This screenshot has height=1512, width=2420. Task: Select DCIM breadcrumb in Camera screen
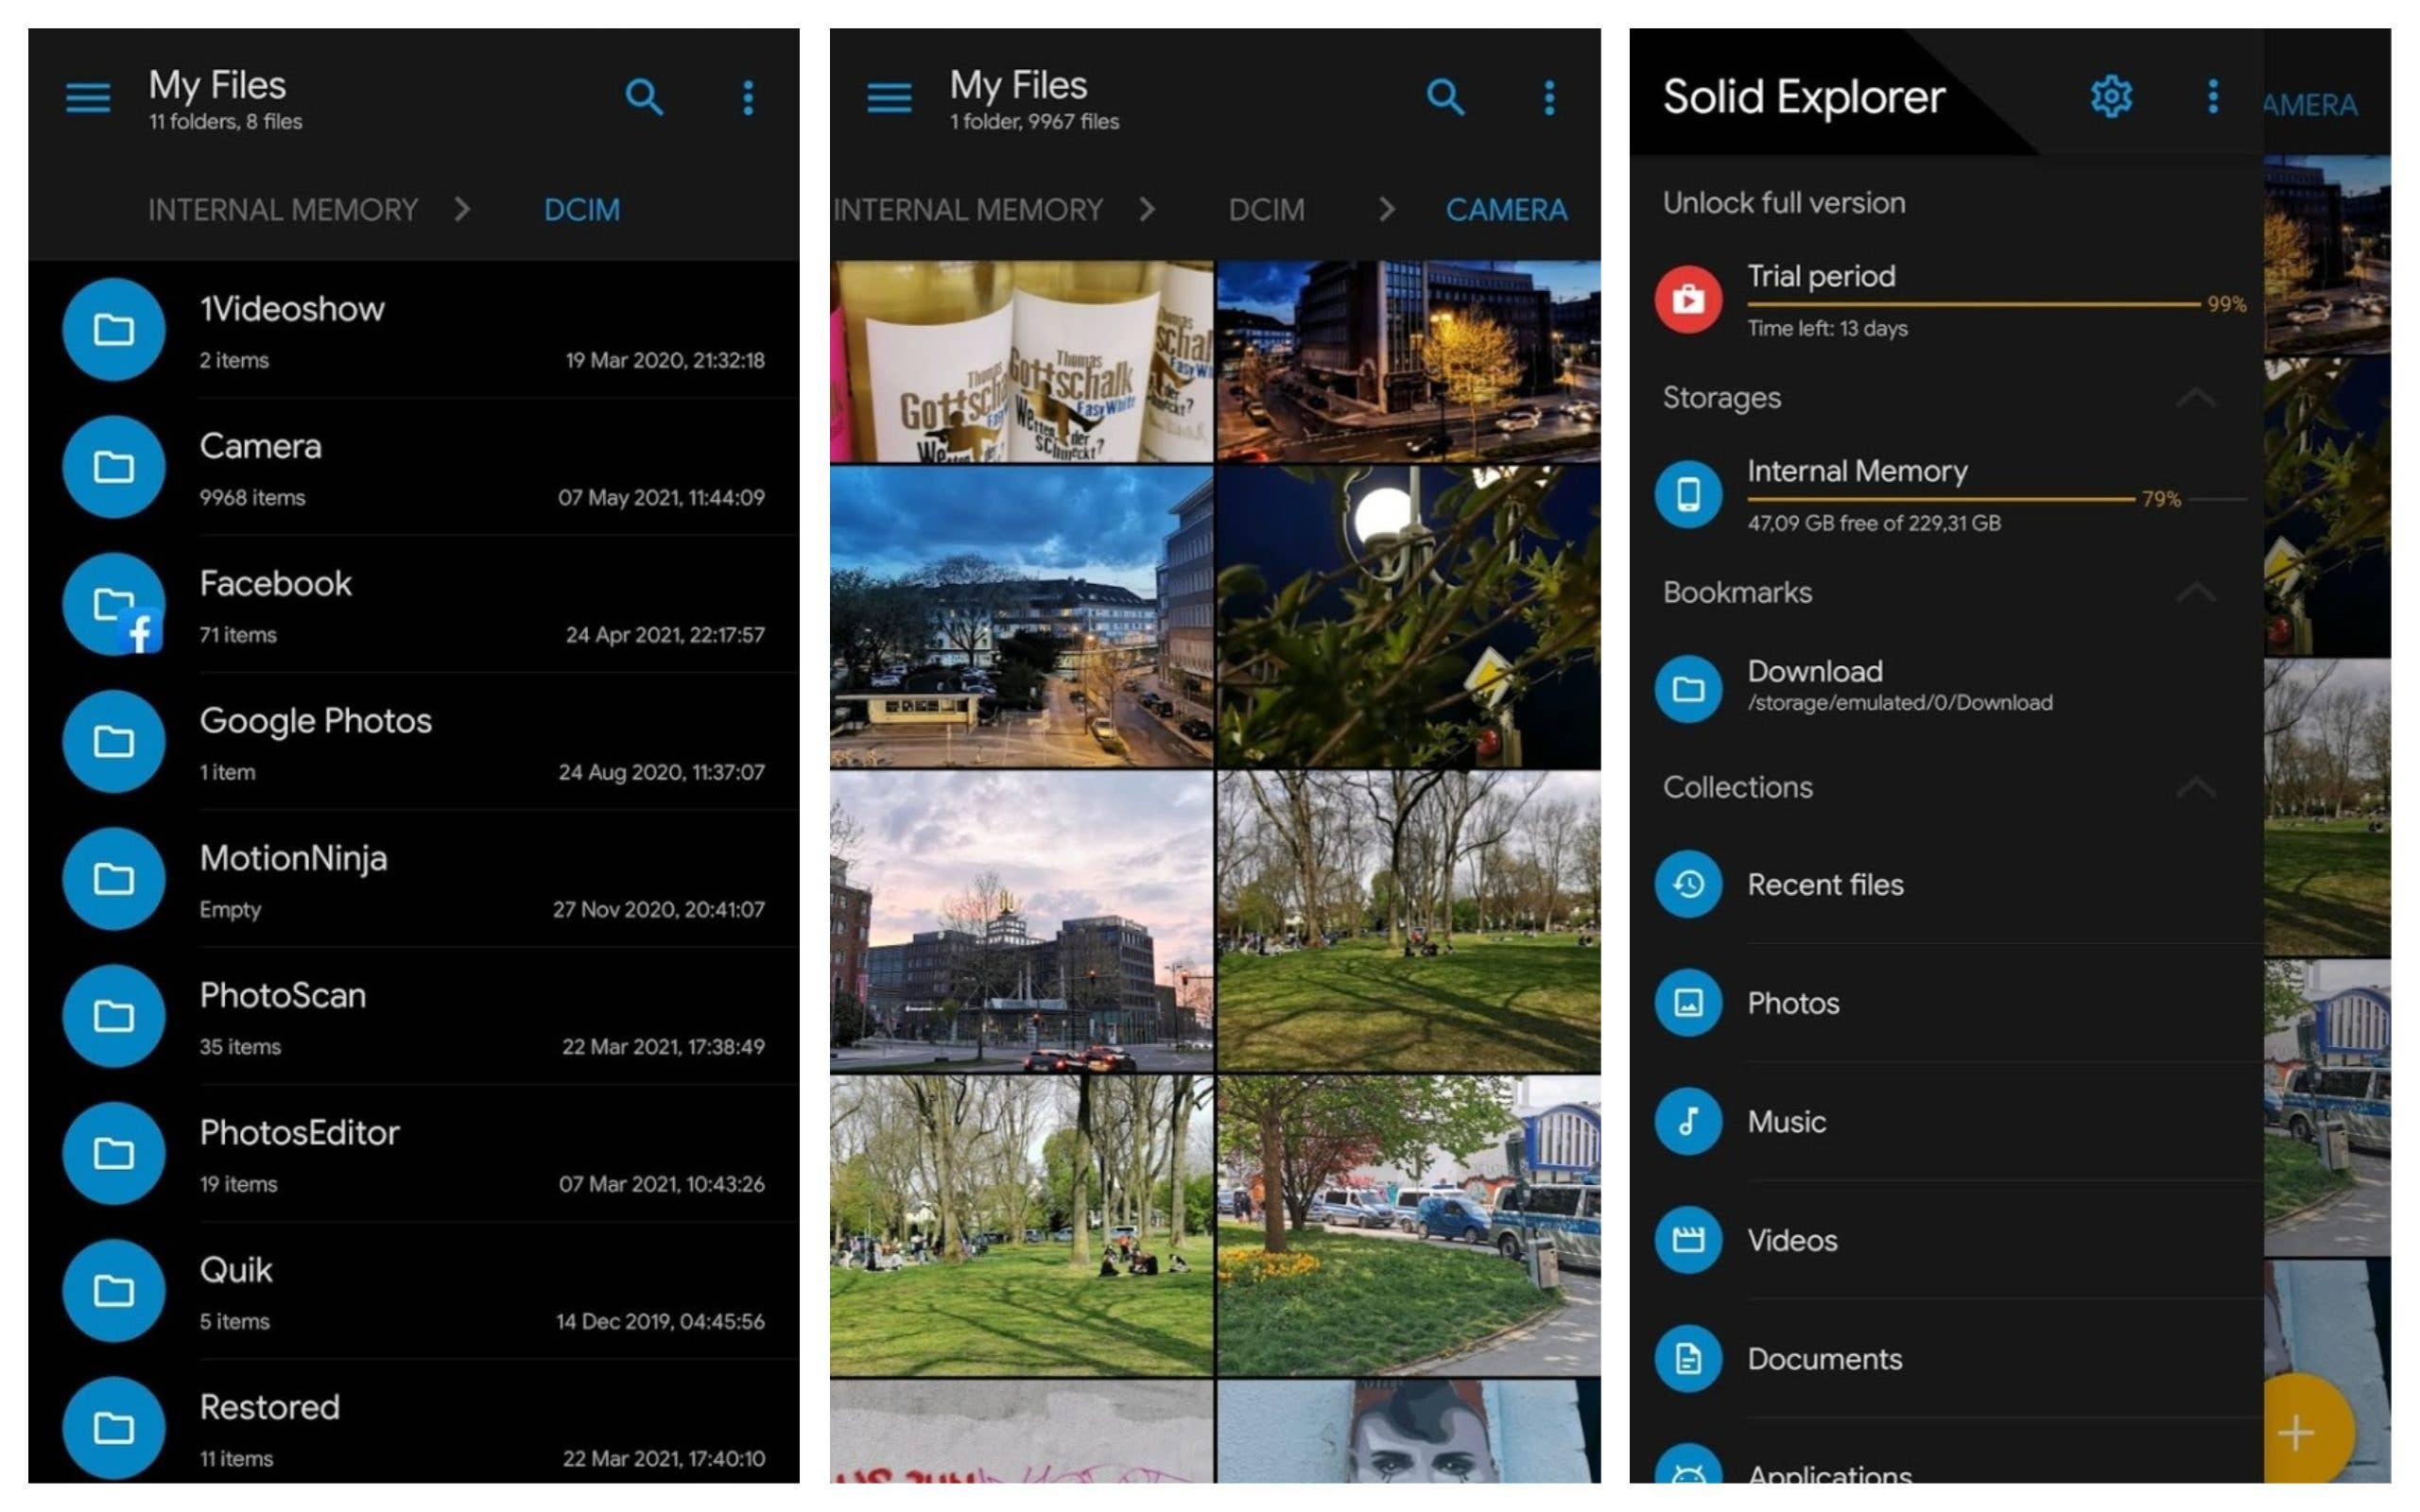click(x=1266, y=210)
